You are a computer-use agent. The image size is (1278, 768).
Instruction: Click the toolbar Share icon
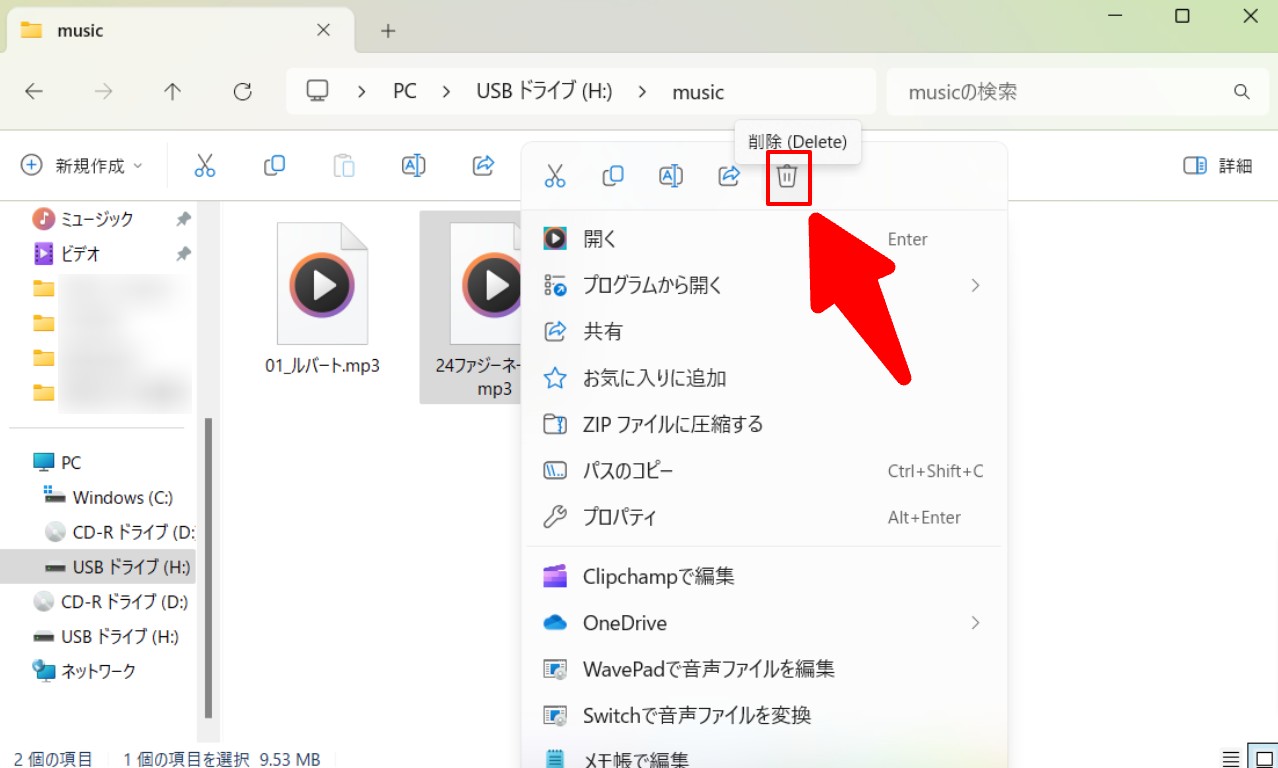click(483, 166)
